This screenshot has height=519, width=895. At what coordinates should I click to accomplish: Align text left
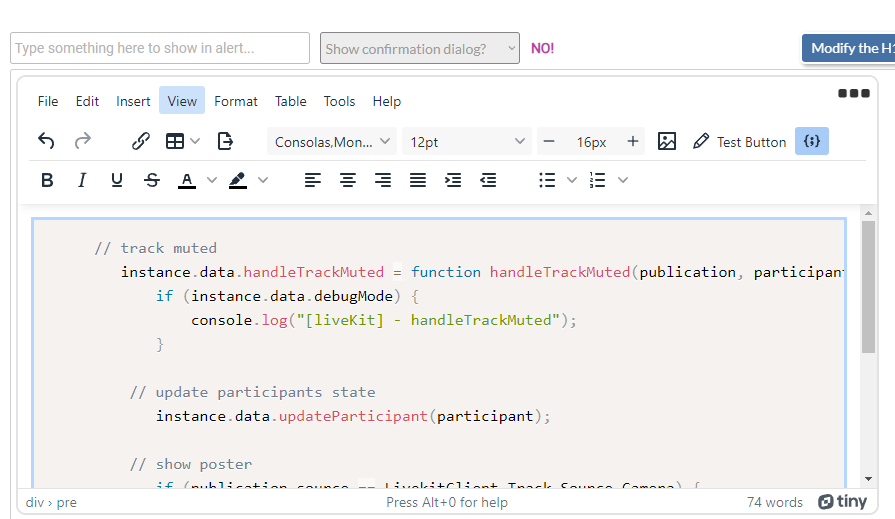point(312,180)
